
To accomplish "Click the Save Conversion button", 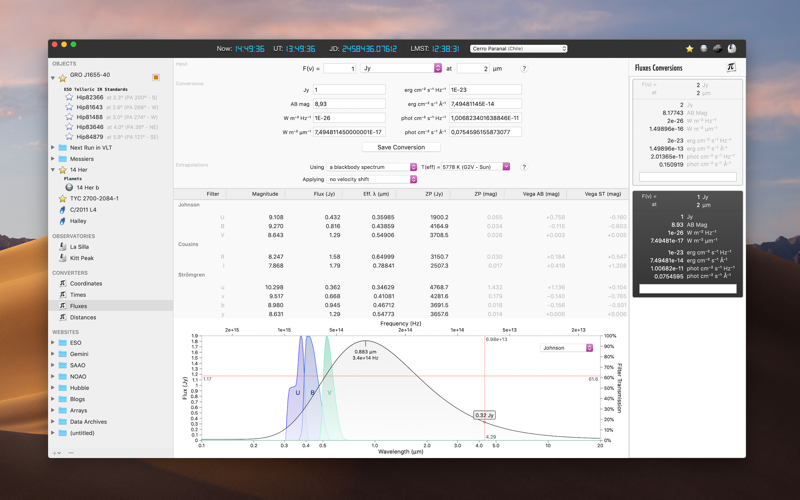I will click(x=401, y=147).
